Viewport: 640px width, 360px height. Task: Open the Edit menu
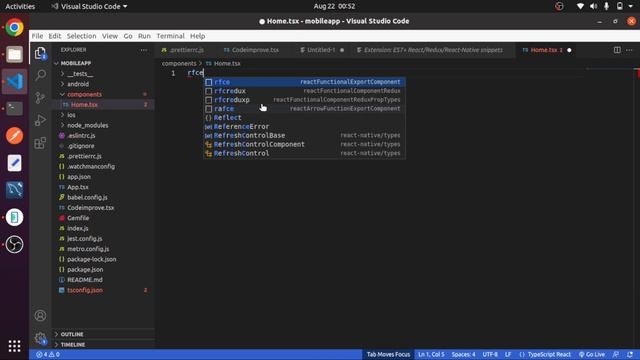point(55,36)
